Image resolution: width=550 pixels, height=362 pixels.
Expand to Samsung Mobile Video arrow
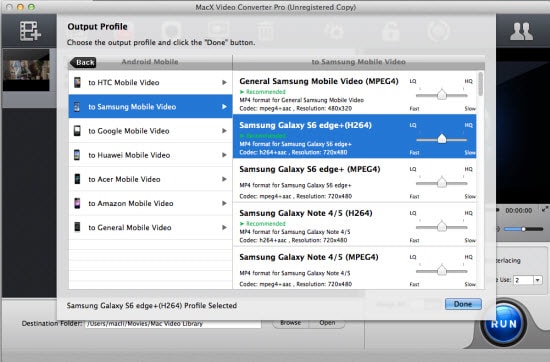click(224, 107)
